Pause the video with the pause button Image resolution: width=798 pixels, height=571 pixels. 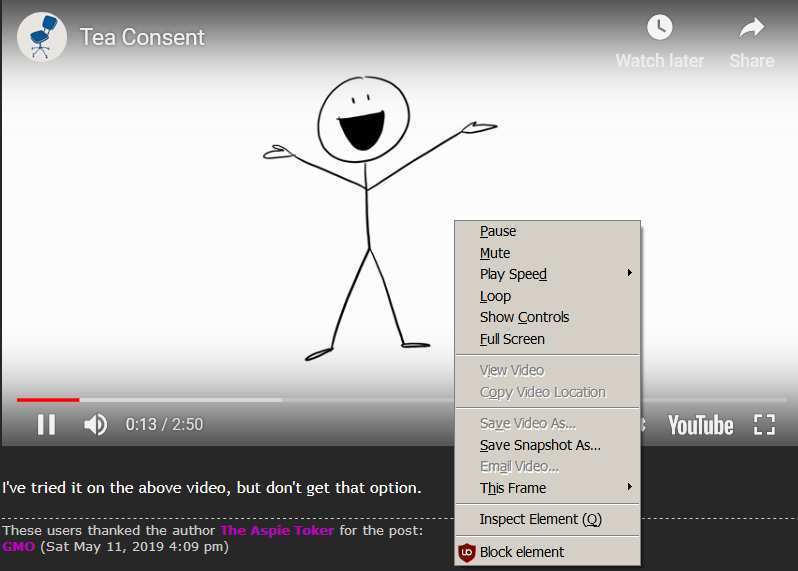(x=46, y=424)
